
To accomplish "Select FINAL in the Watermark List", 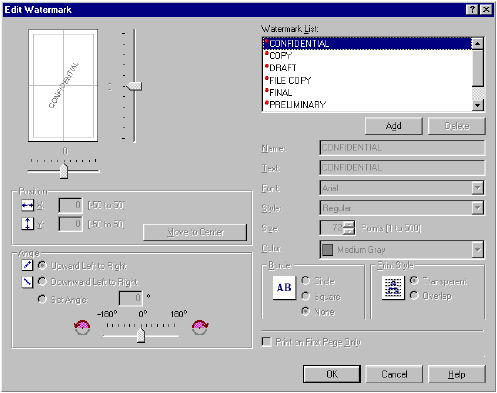I will 367,92.
